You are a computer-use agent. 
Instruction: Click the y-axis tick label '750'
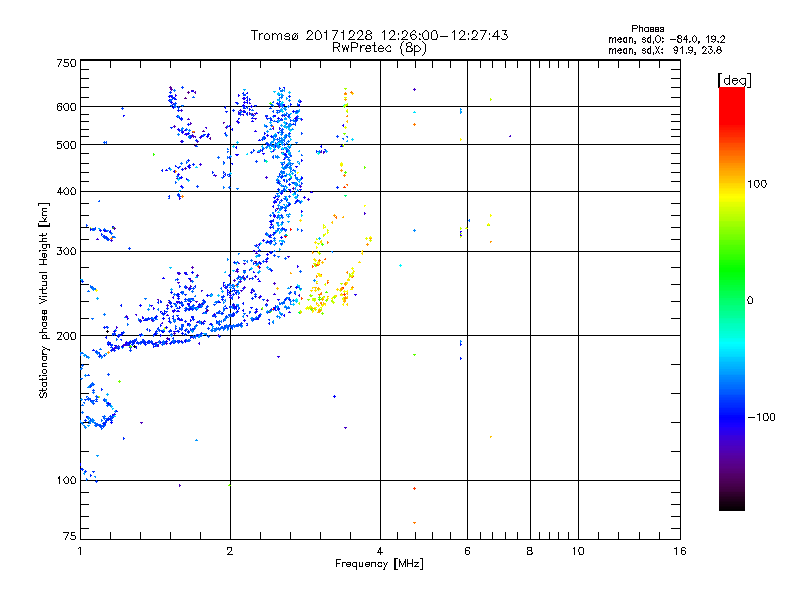coord(66,63)
